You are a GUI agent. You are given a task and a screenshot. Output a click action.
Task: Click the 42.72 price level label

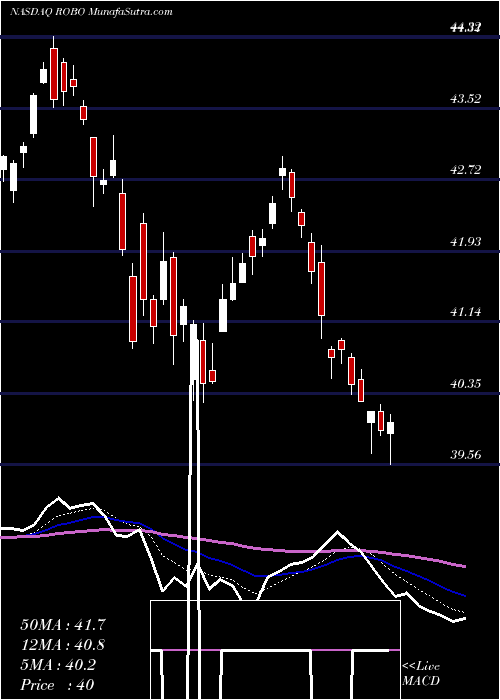click(x=466, y=170)
